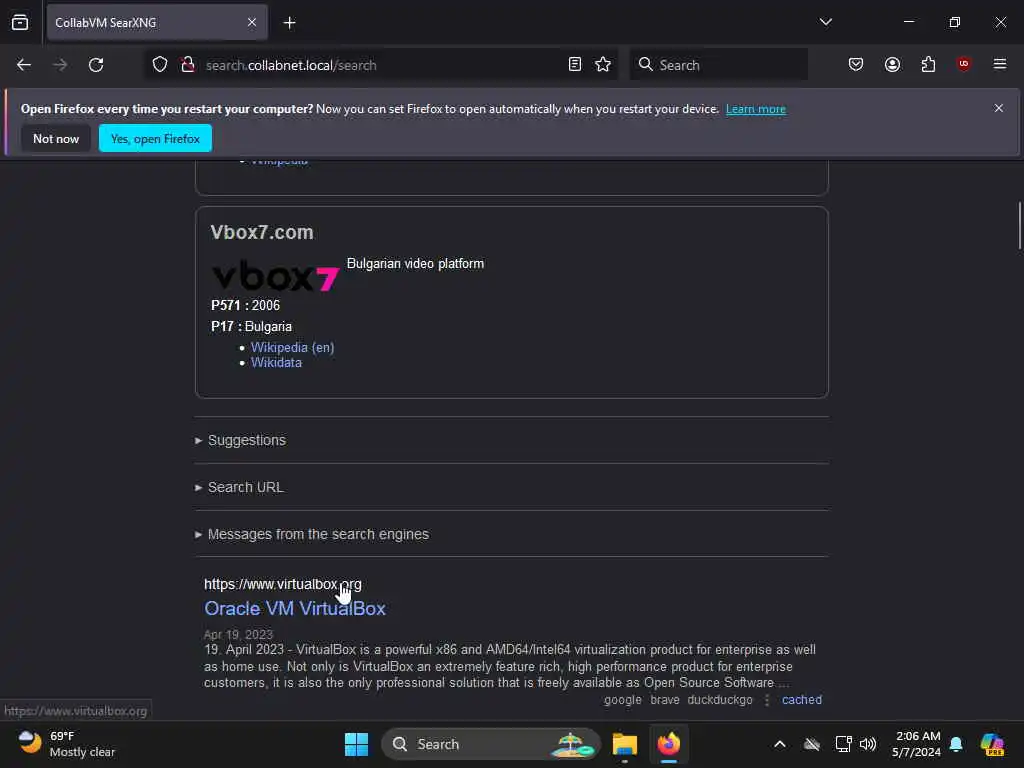Open Firefox account icon
This screenshot has width=1024, height=768.
tap(892, 65)
